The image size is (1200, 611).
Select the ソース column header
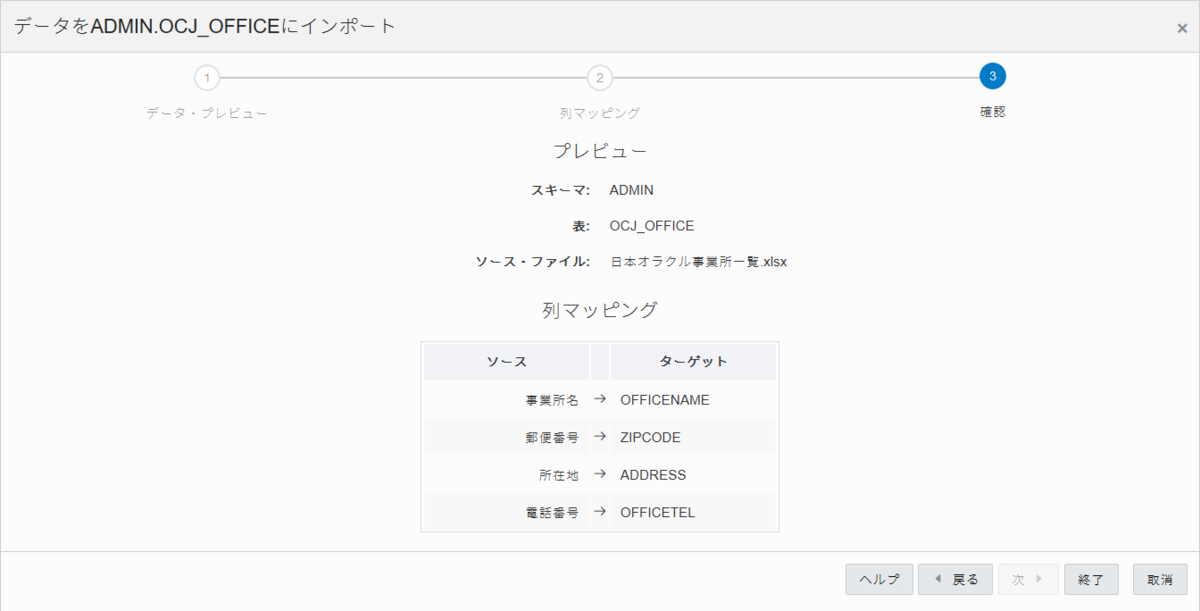507,361
